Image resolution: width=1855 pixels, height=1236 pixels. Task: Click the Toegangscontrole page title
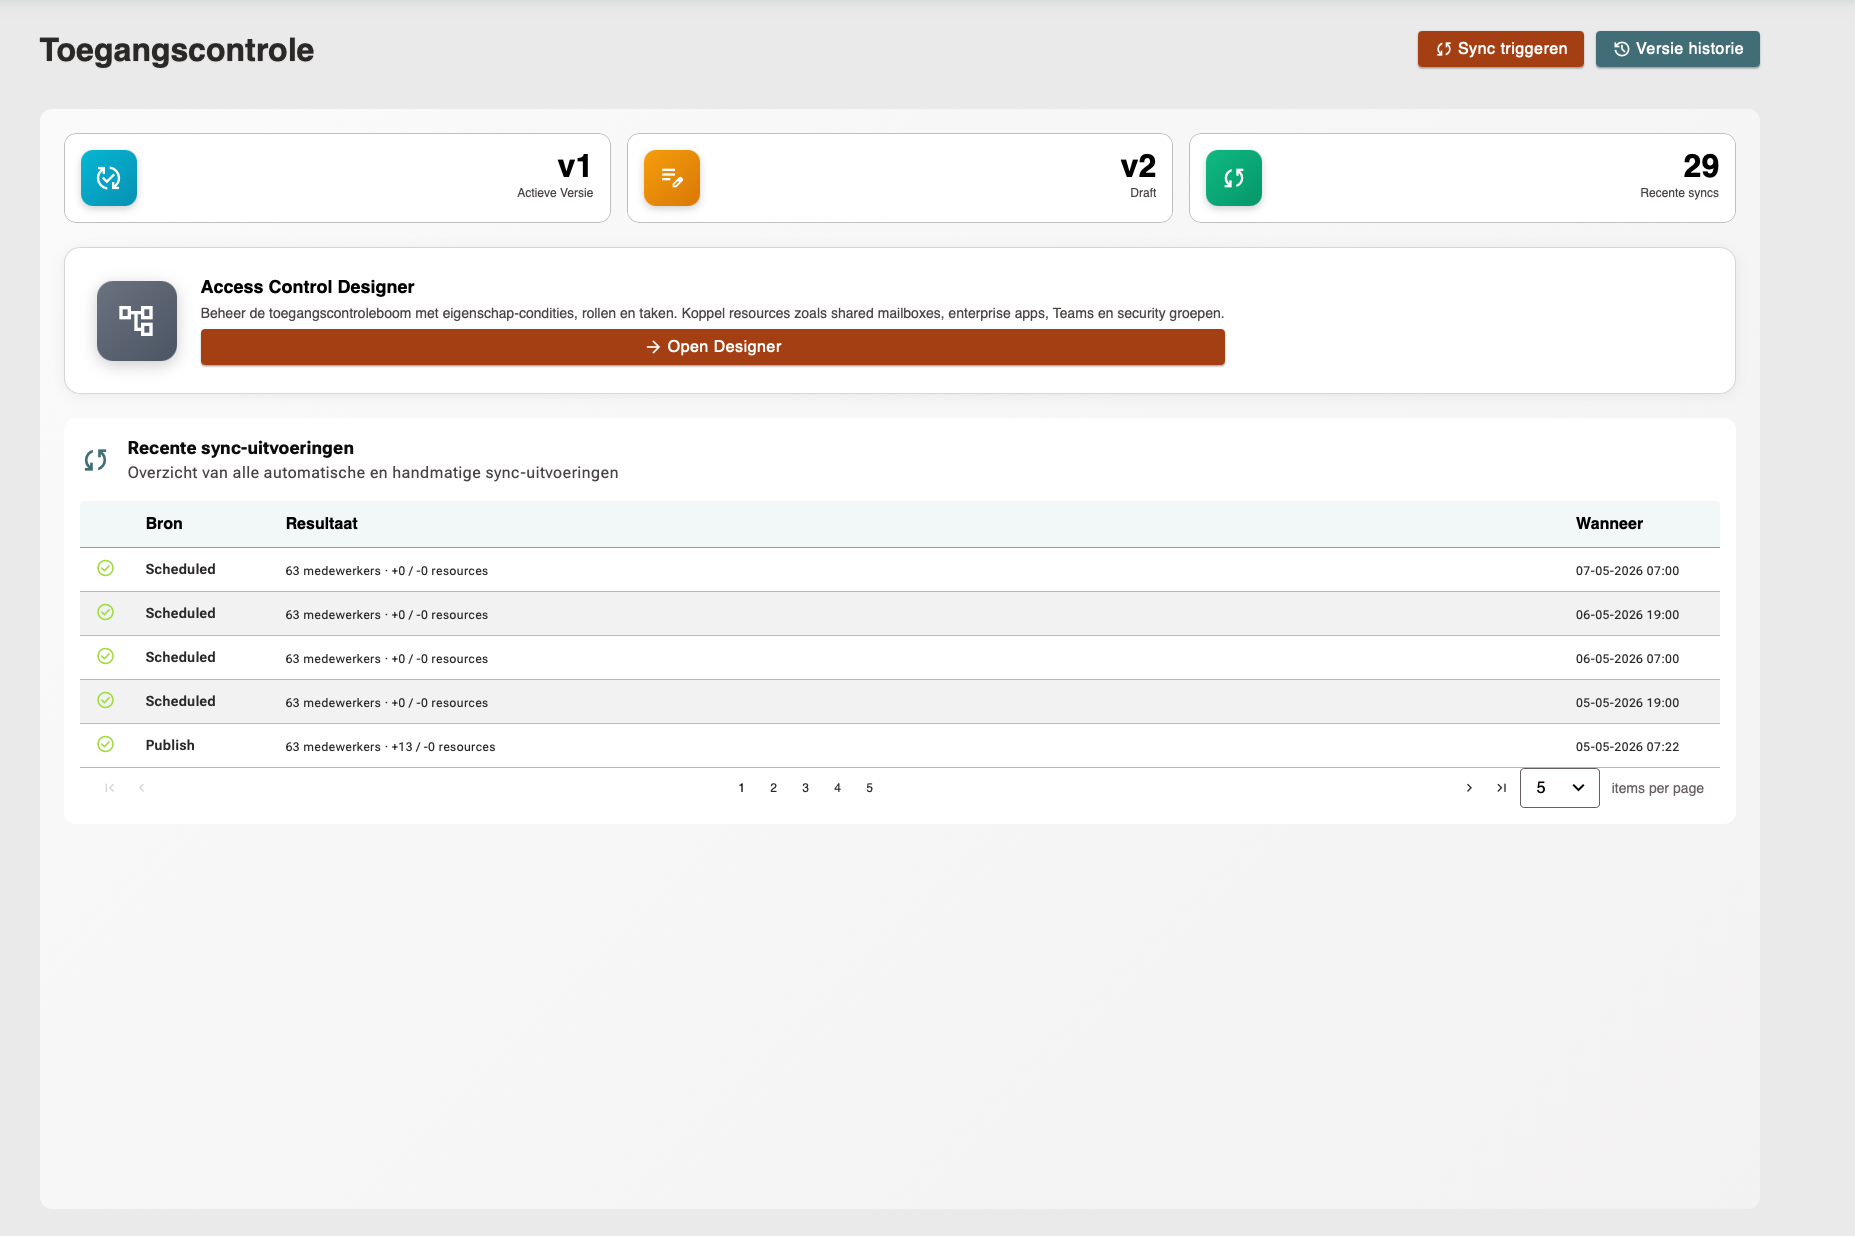(177, 50)
